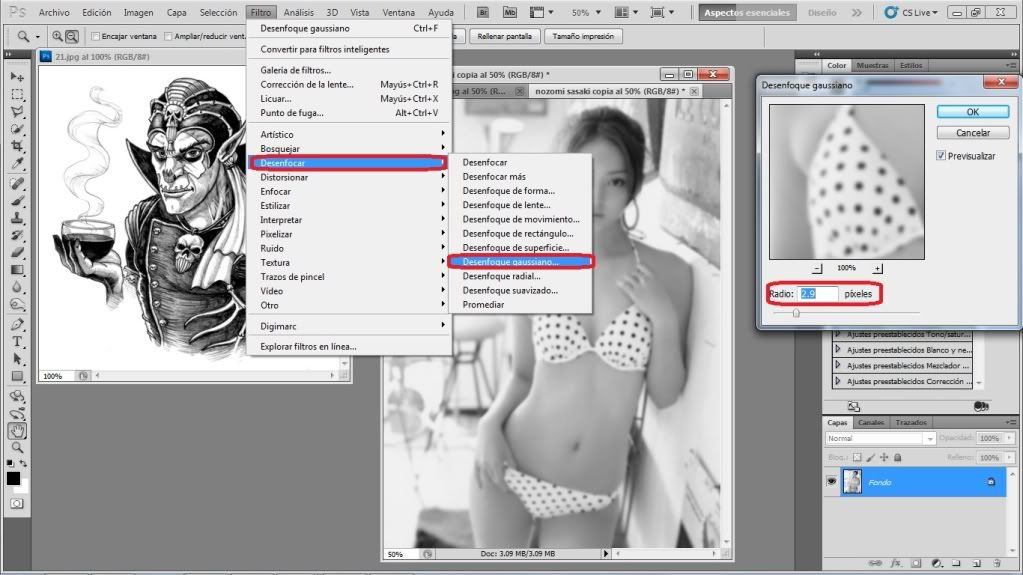The height and width of the screenshot is (575, 1023).
Task: Open Adobe Bridge with Br icon
Action: click(x=483, y=12)
